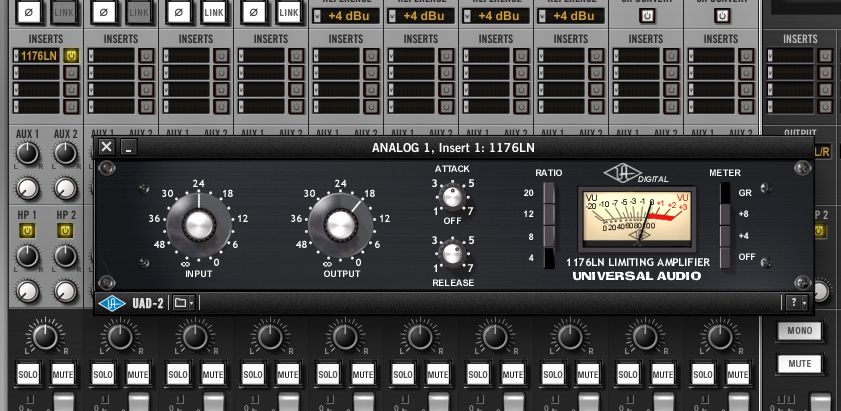Click the AUX 2 send knob on channel 1
Screen dimensions: 841x411
point(65,153)
